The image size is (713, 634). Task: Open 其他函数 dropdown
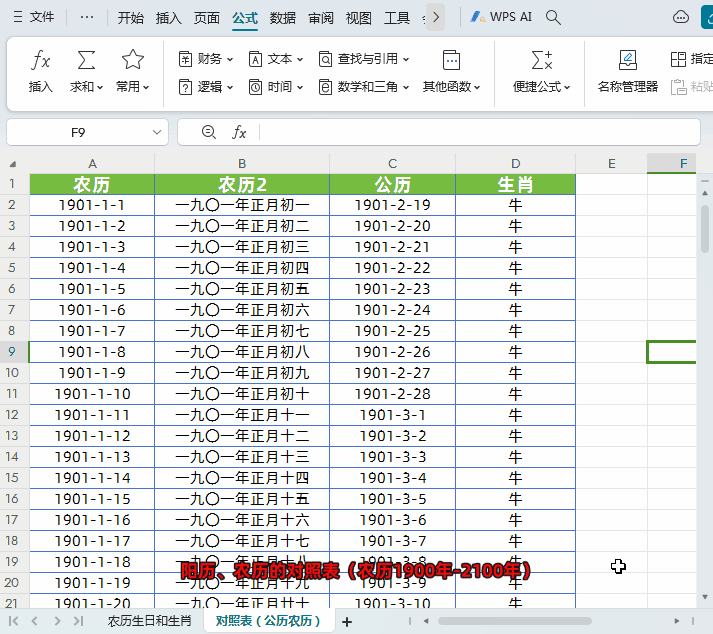coord(451,71)
